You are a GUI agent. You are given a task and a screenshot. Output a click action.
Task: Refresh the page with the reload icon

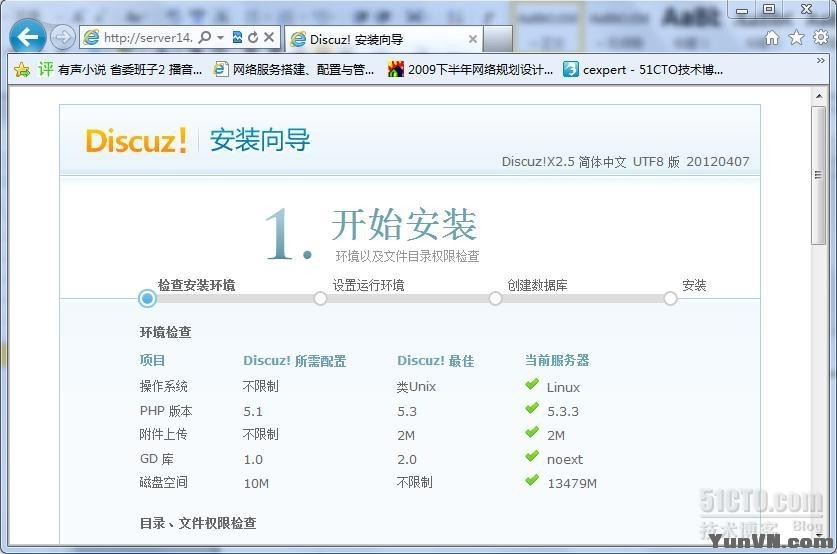pos(253,37)
